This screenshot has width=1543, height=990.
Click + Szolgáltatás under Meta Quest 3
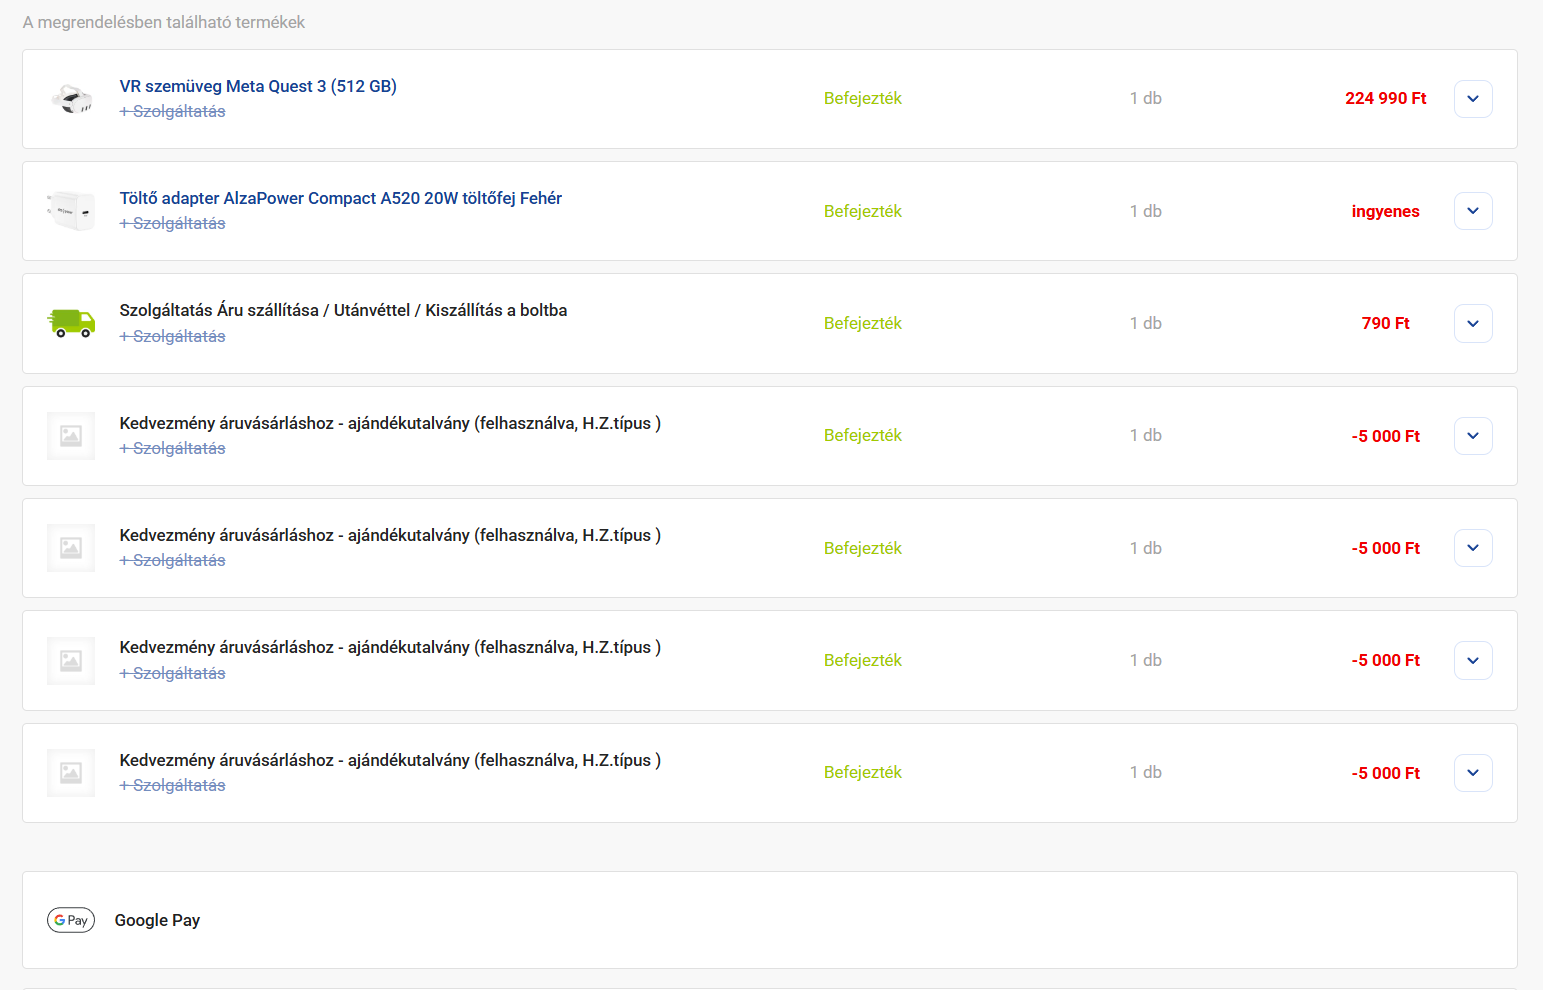pyautogui.click(x=173, y=111)
